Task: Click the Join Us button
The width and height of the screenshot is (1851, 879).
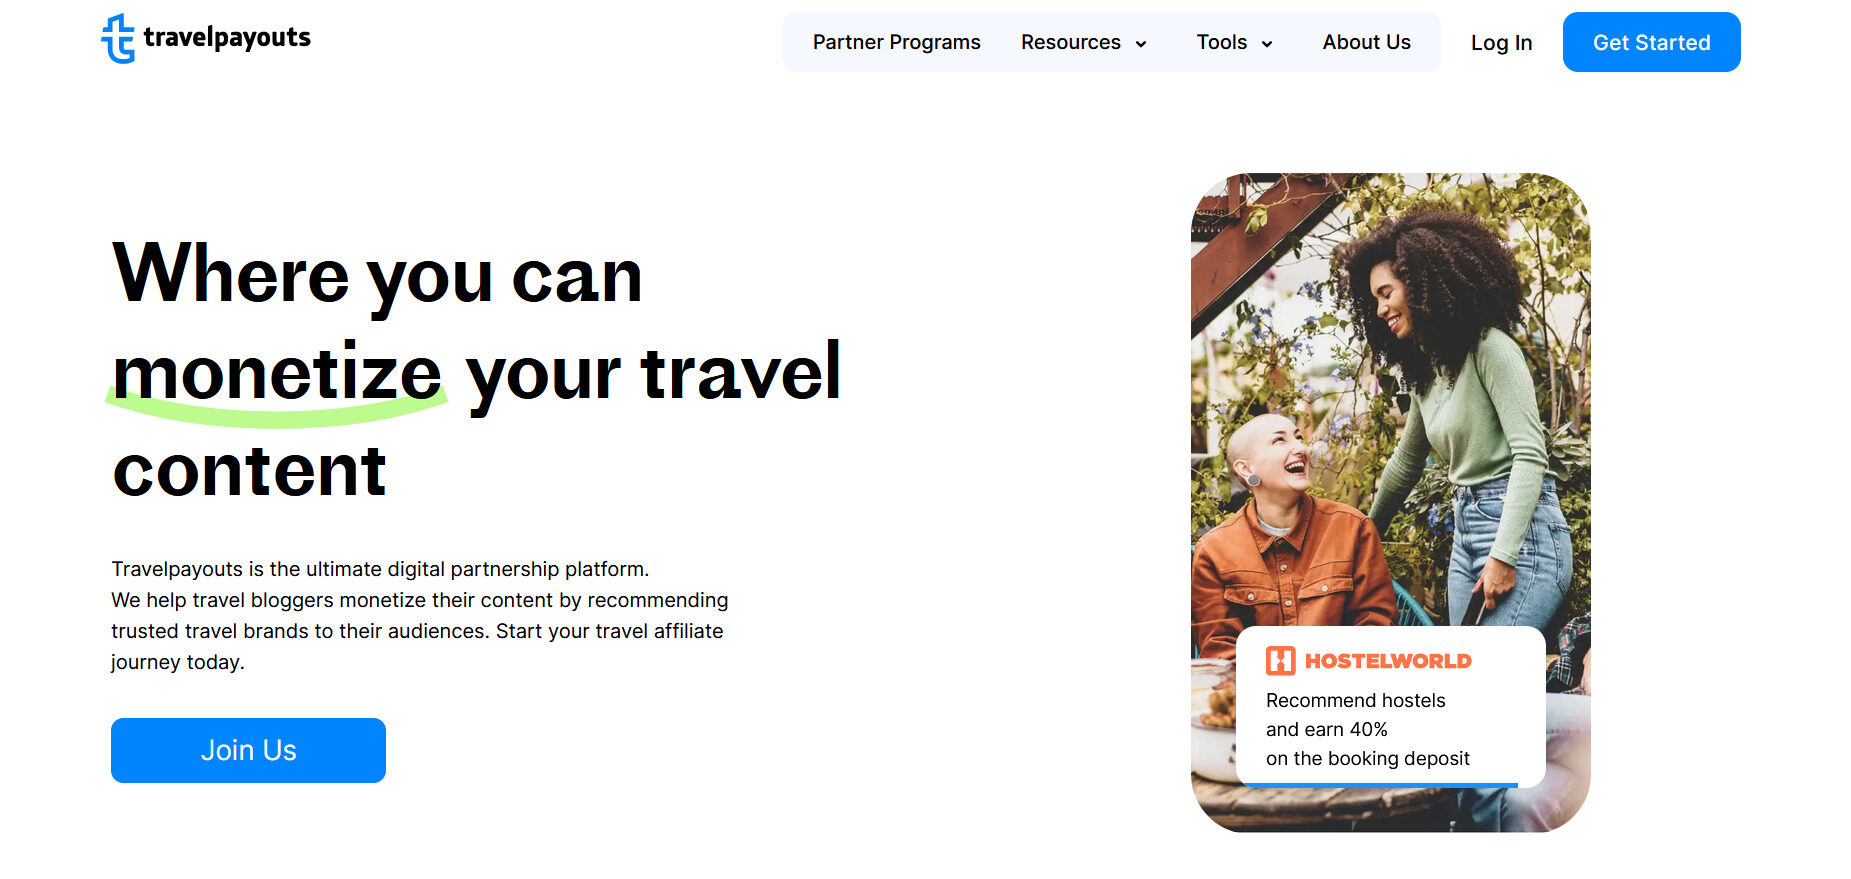Action: click(248, 750)
